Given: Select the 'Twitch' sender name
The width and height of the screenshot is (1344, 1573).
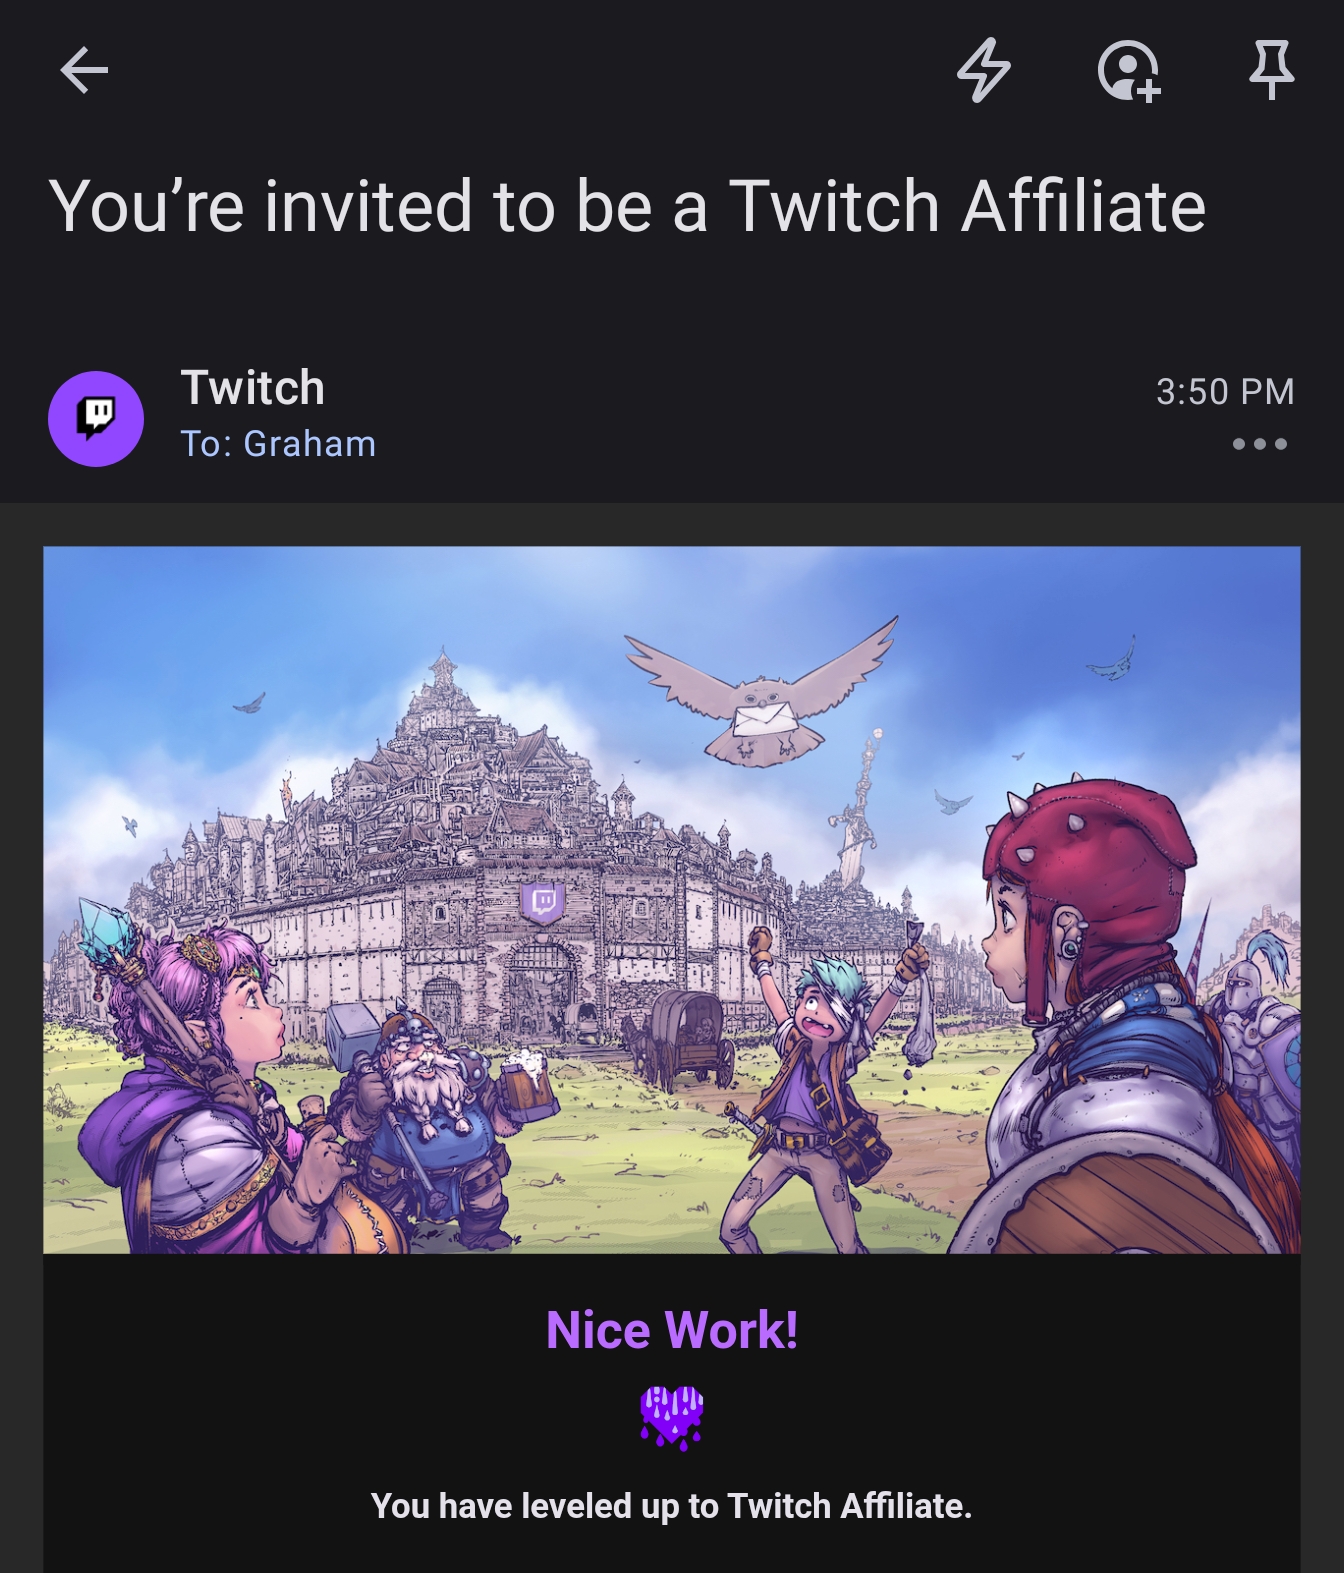Looking at the screenshot, I should [x=253, y=388].
